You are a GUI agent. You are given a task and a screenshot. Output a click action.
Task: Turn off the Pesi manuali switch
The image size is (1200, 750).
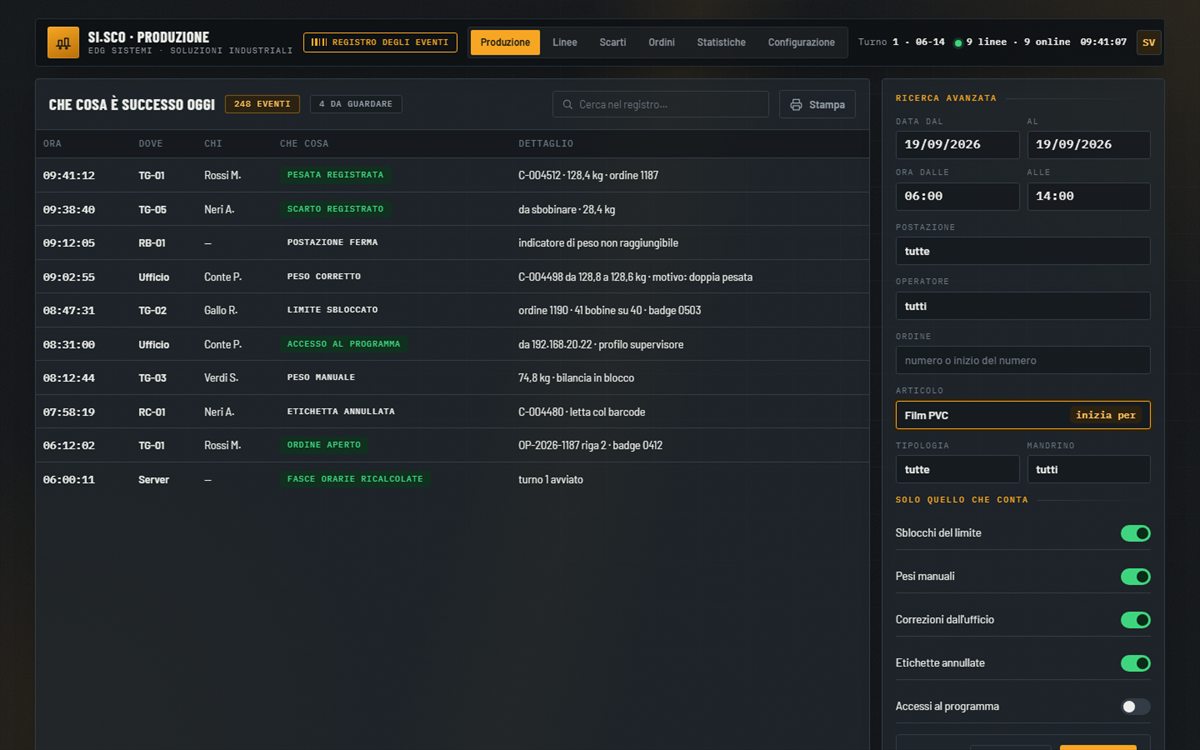[1135, 577]
